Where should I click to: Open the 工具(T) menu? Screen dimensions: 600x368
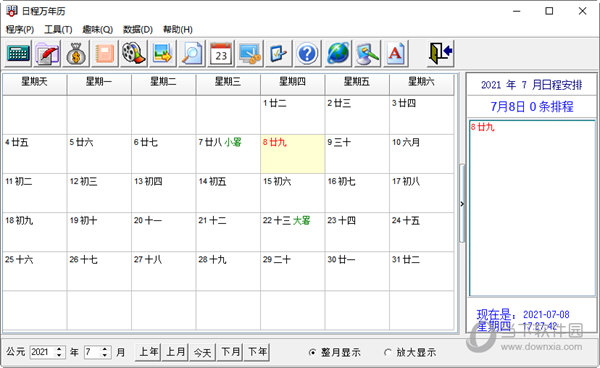click(58, 29)
